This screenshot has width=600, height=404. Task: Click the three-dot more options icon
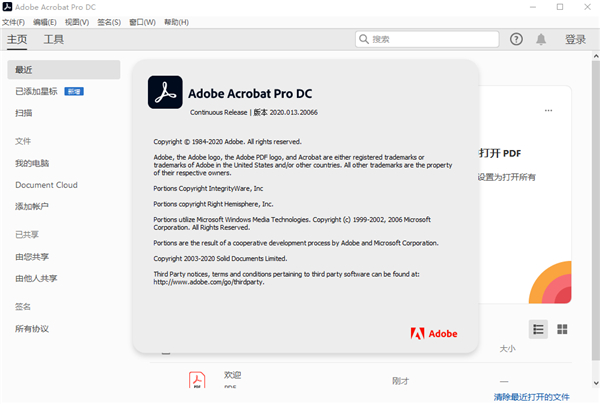tap(548, 111)
